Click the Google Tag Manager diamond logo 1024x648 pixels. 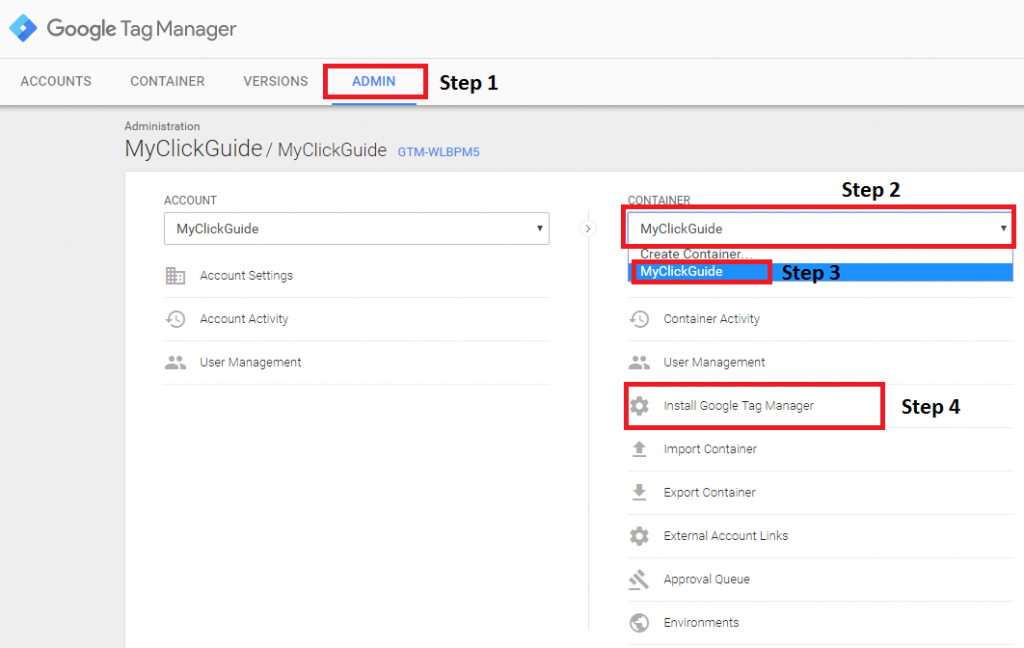[24, 28]
